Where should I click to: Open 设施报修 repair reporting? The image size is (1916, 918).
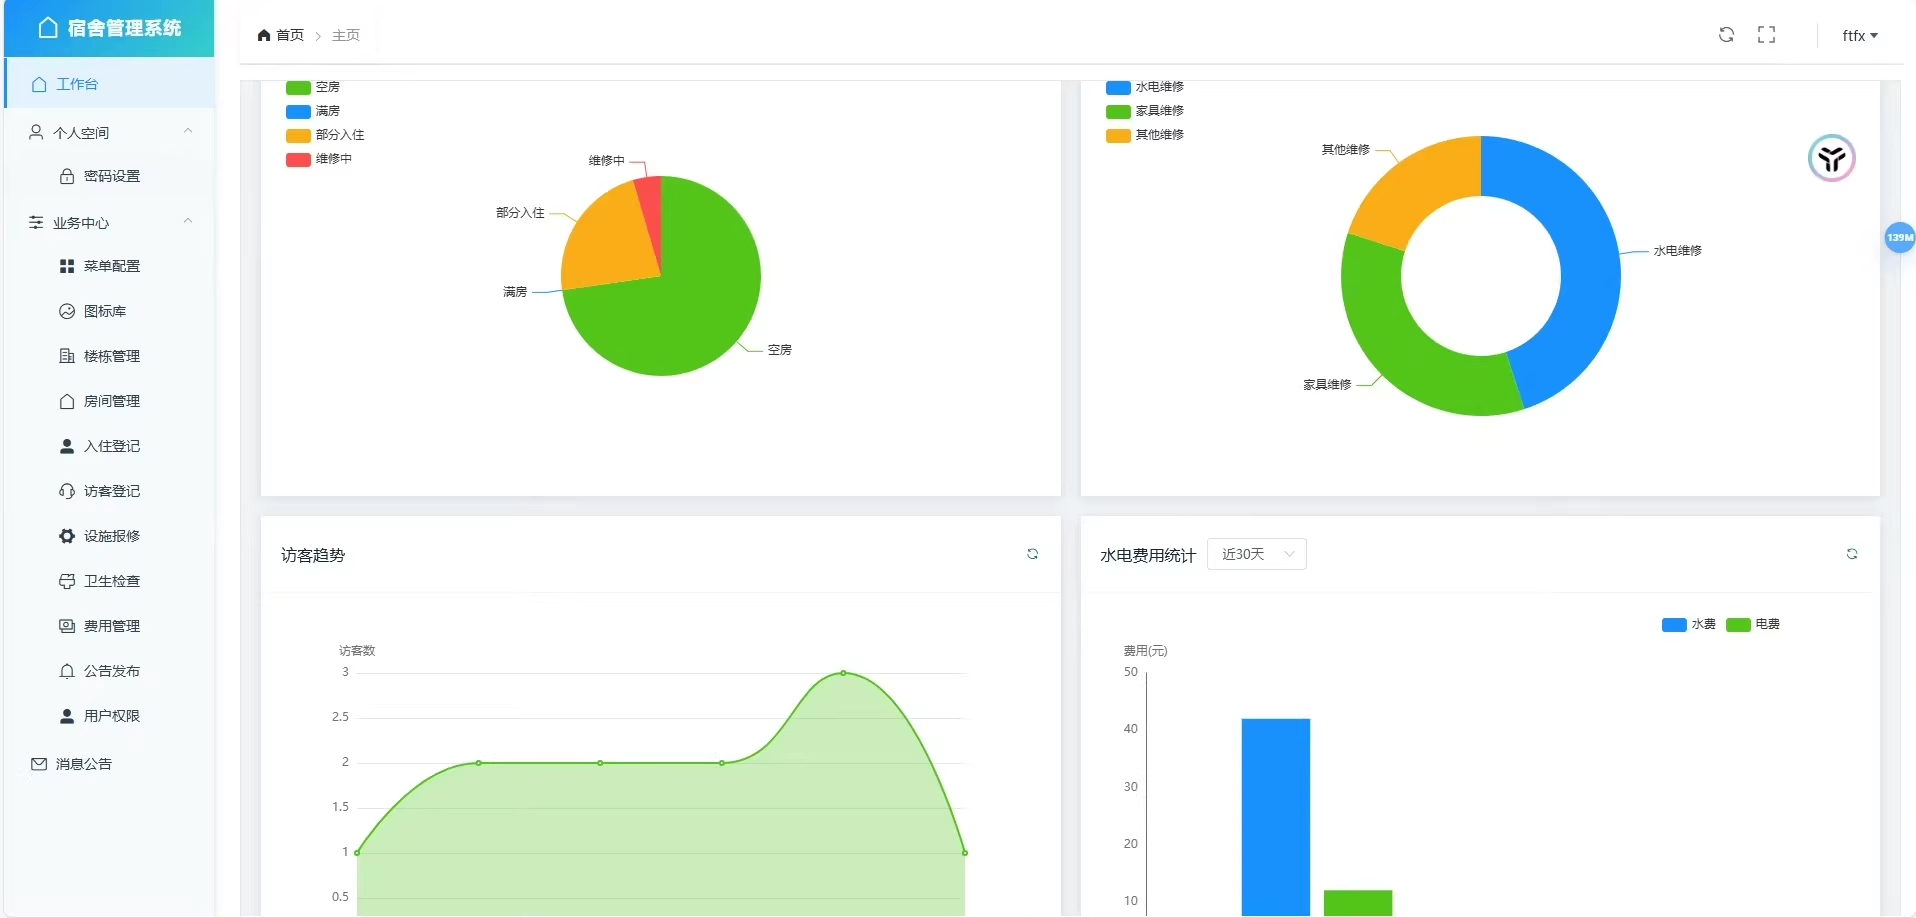(x=113, y=536)
